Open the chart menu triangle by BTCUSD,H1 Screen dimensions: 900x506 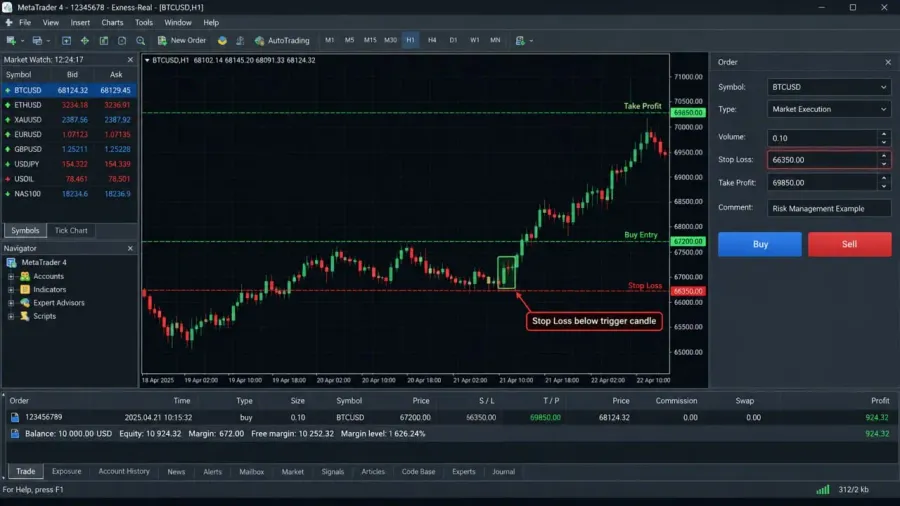point(147,60)
